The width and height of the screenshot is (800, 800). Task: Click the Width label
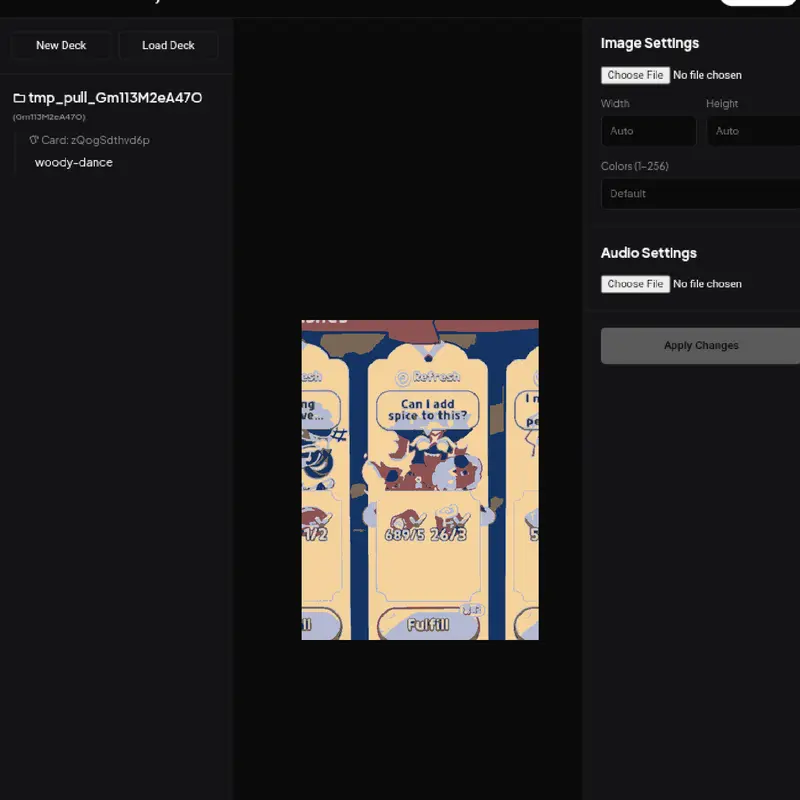(x=615, y=104)
